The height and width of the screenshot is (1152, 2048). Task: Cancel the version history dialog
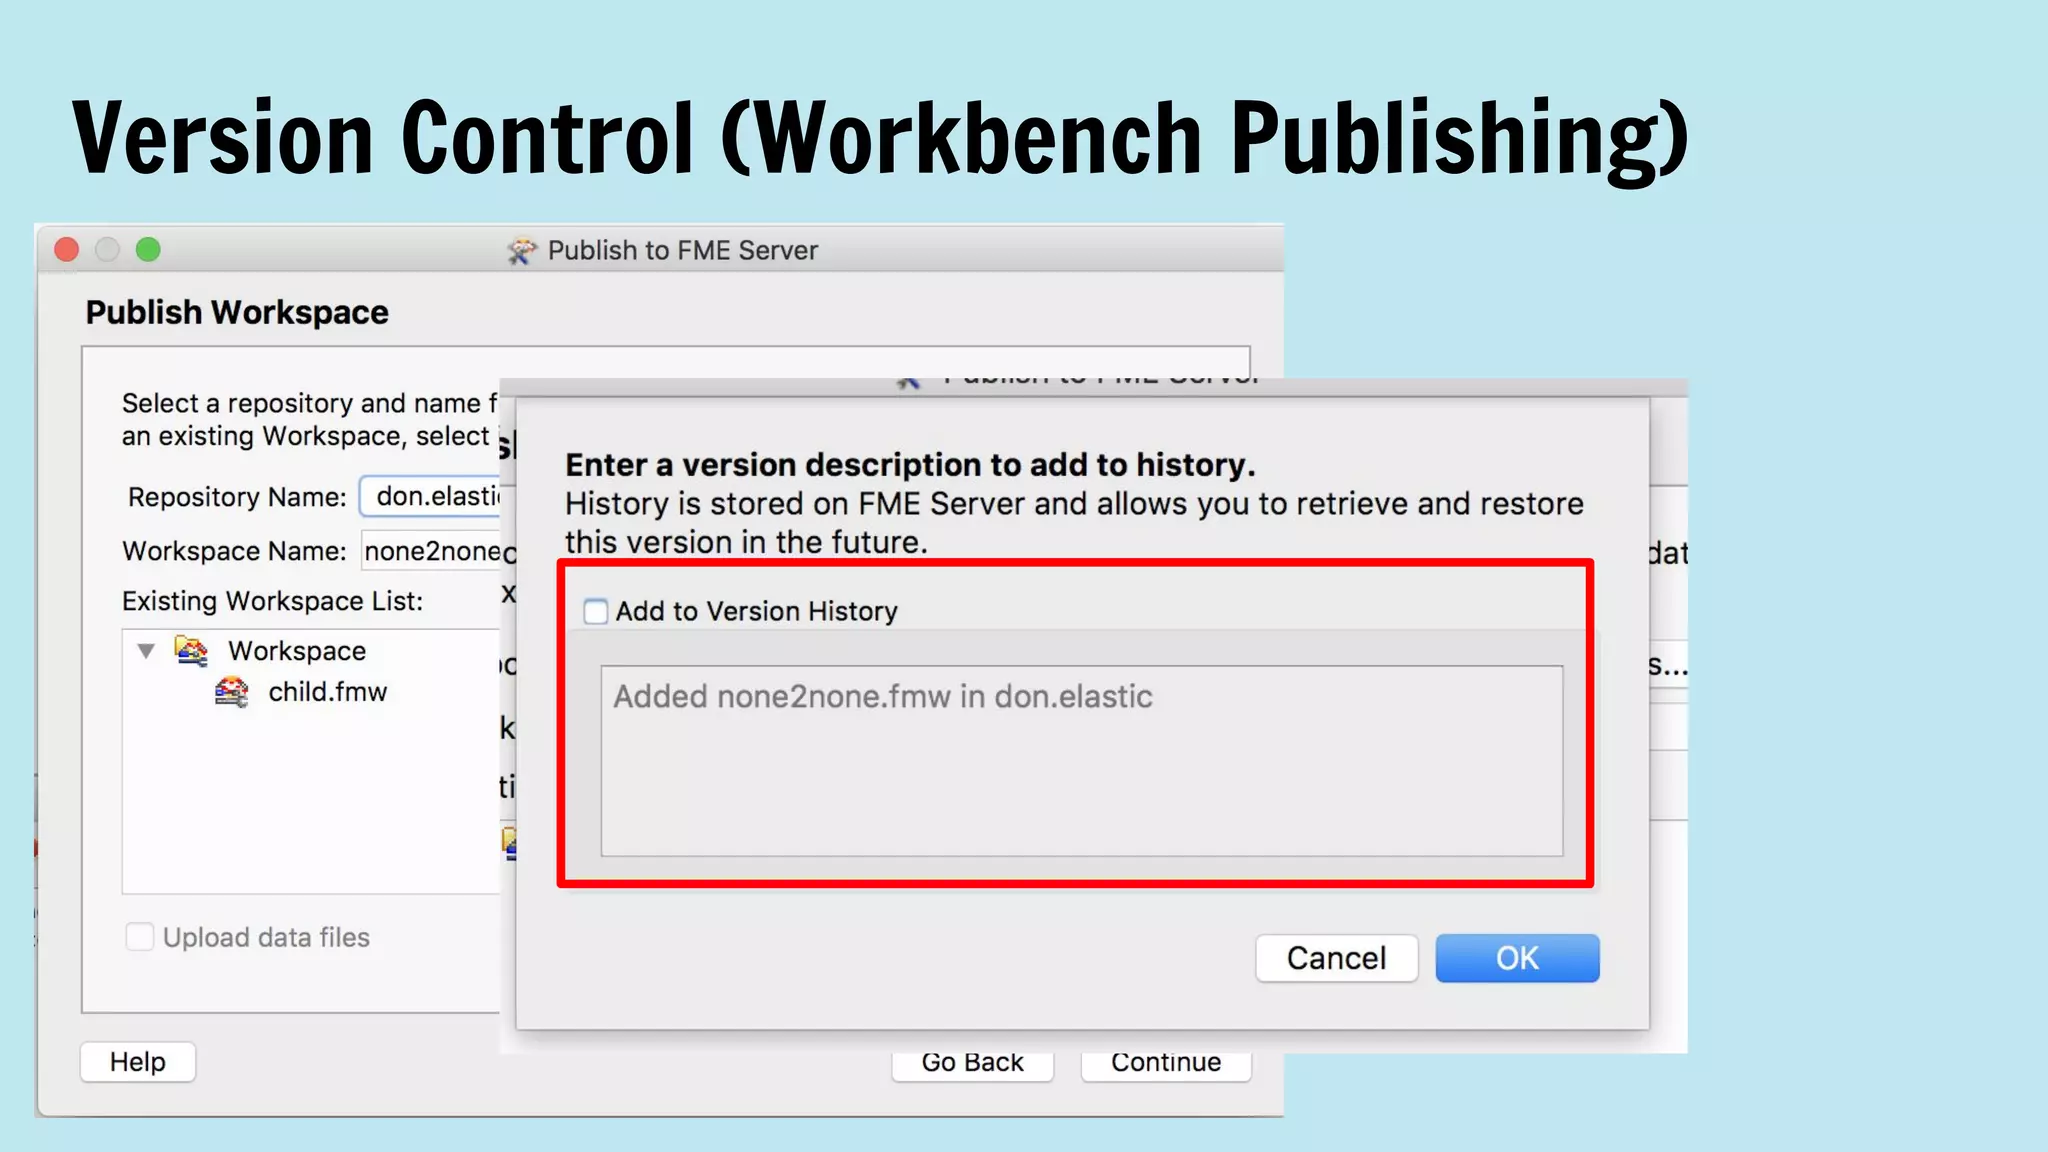pyautogui.click(x=1336, y=958)
